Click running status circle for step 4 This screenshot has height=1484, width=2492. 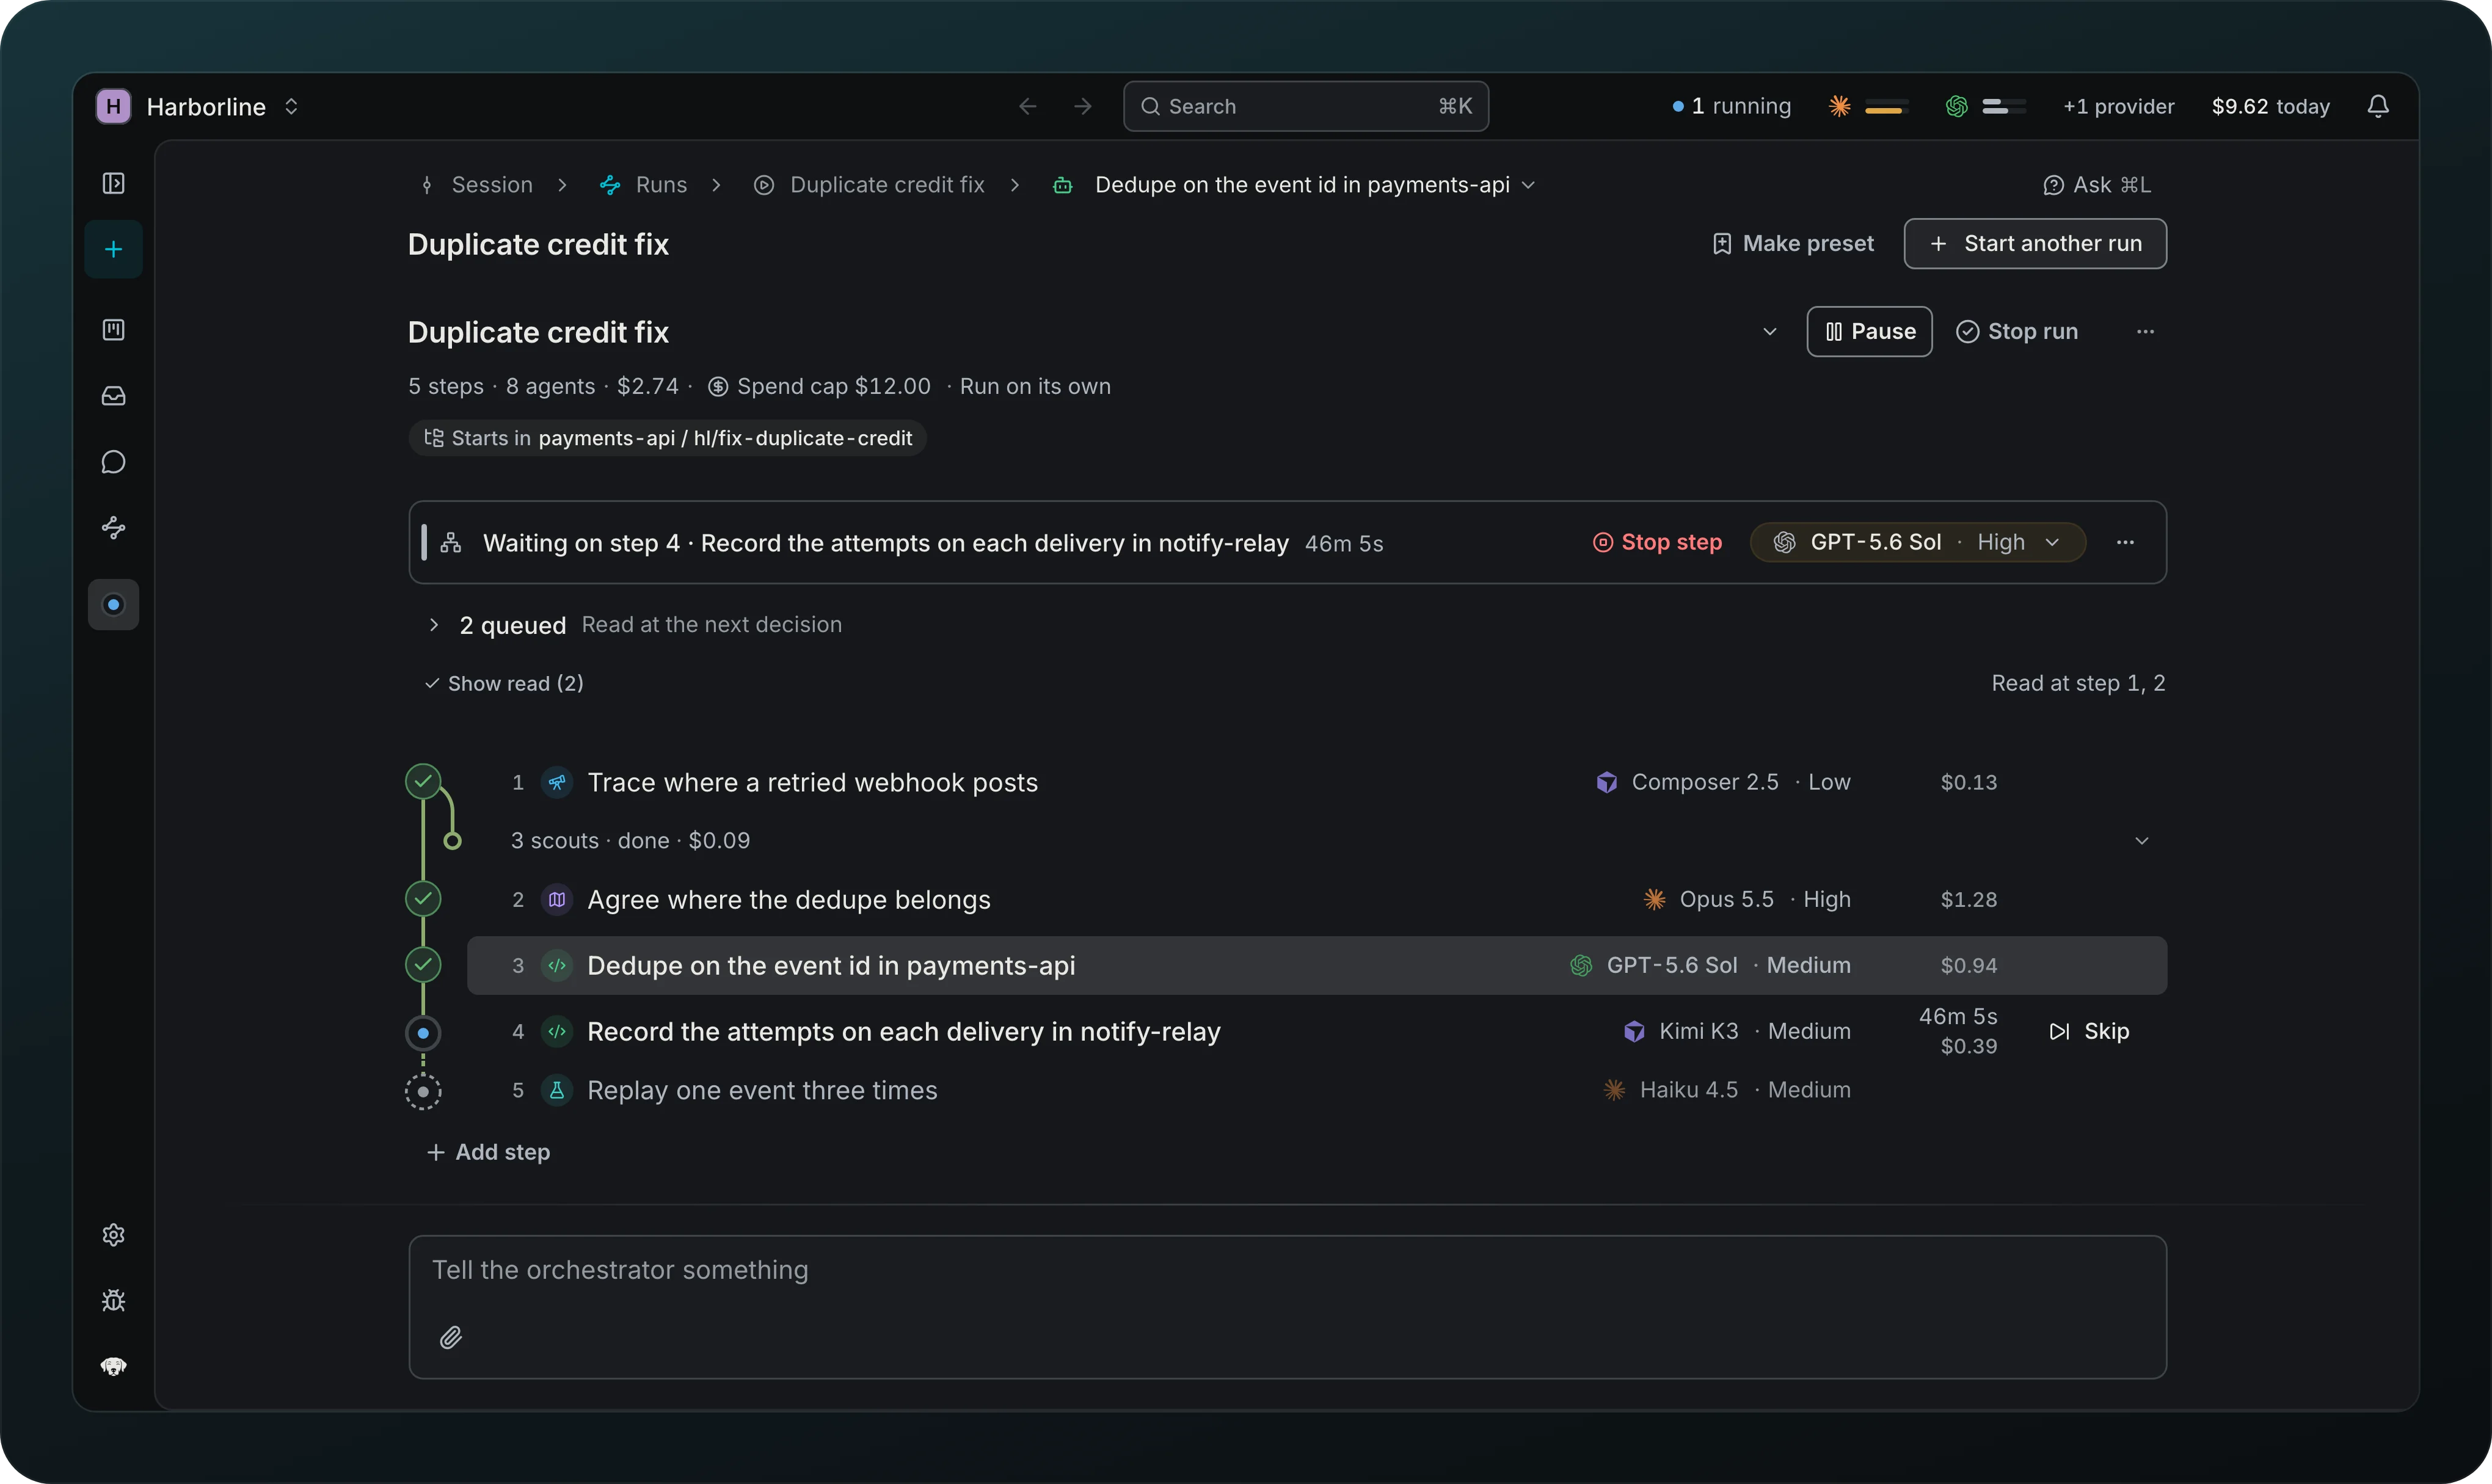pos(423,1033)
